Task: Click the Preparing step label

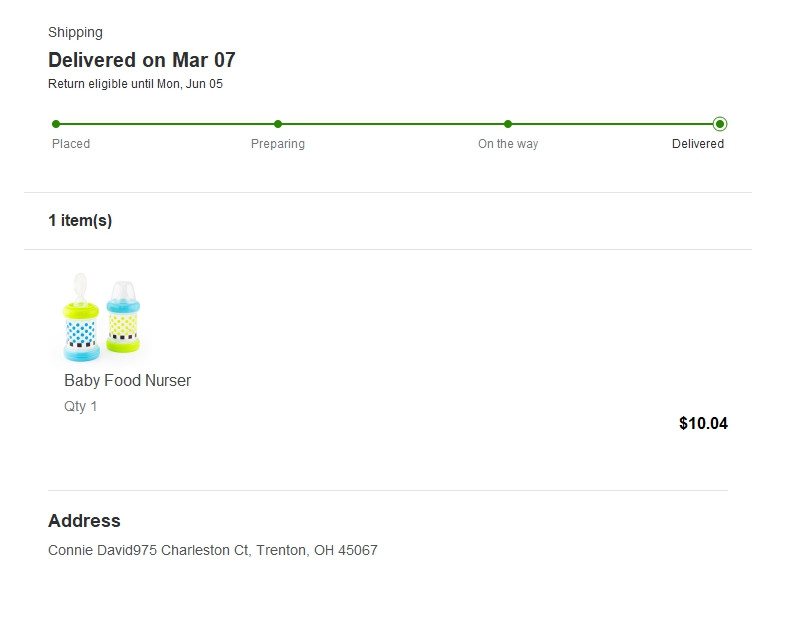Action: click(x=278, y=144)
